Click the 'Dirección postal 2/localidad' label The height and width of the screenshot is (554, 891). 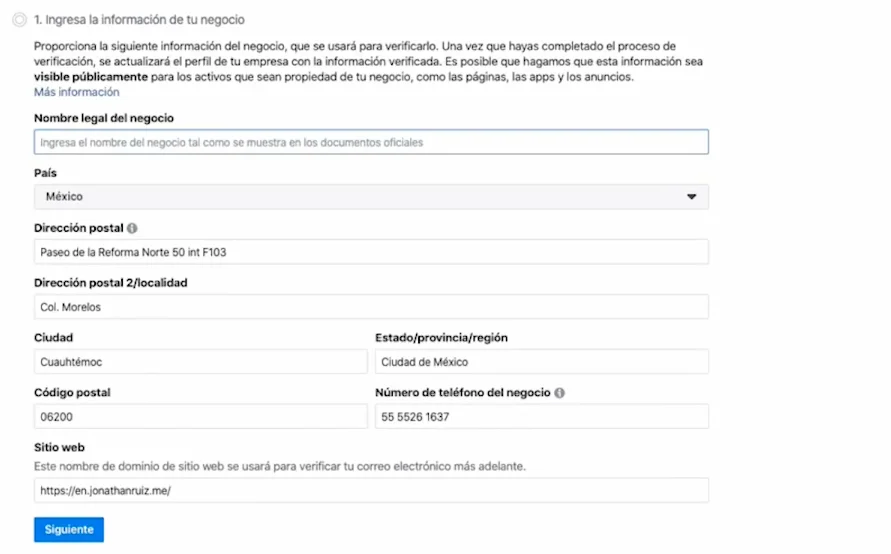tap(111, 283)
